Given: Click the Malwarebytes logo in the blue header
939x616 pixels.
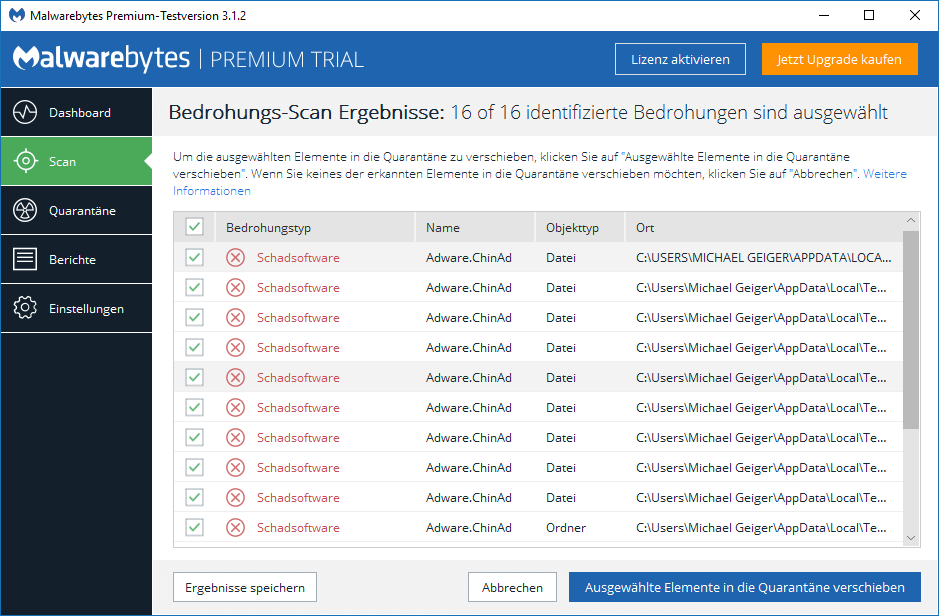Looking at the screenshot, I should tap(101, 59).
